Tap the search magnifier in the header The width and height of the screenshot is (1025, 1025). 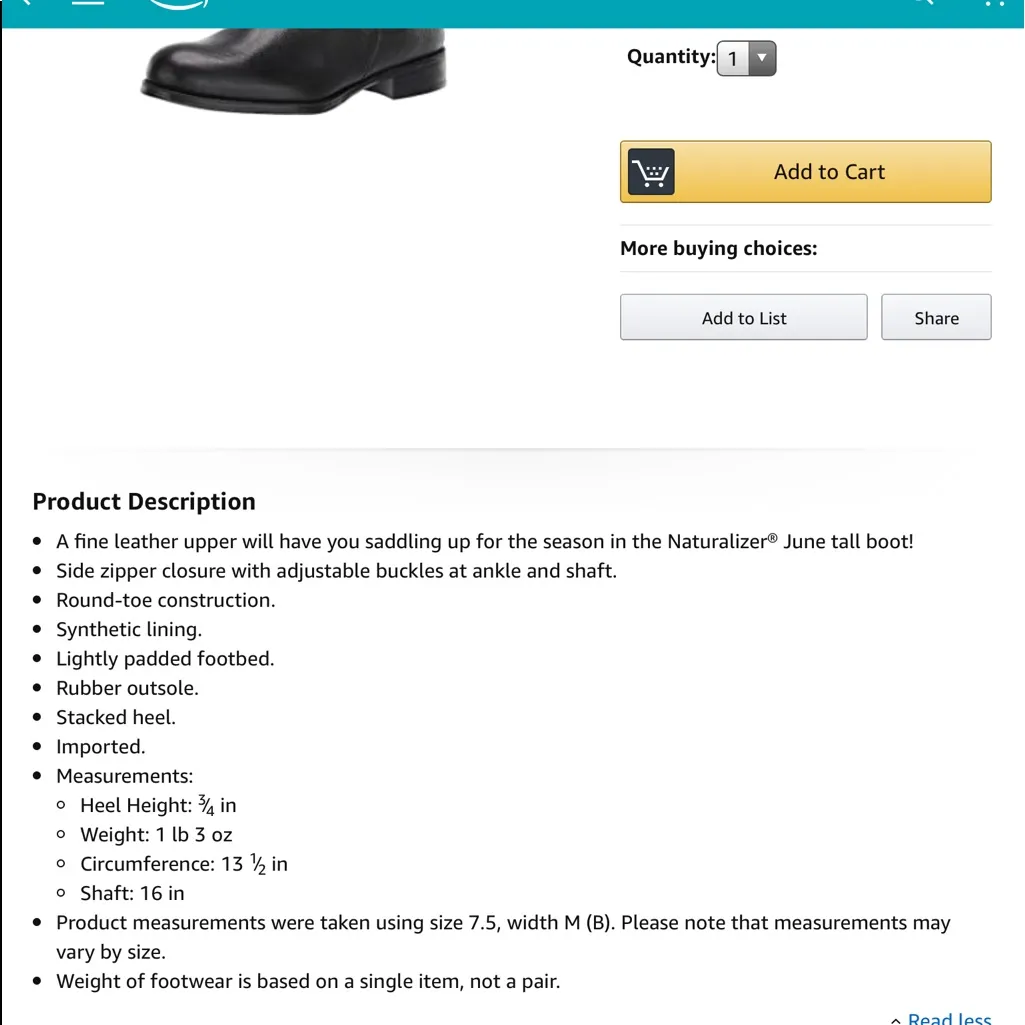point(921,3)
